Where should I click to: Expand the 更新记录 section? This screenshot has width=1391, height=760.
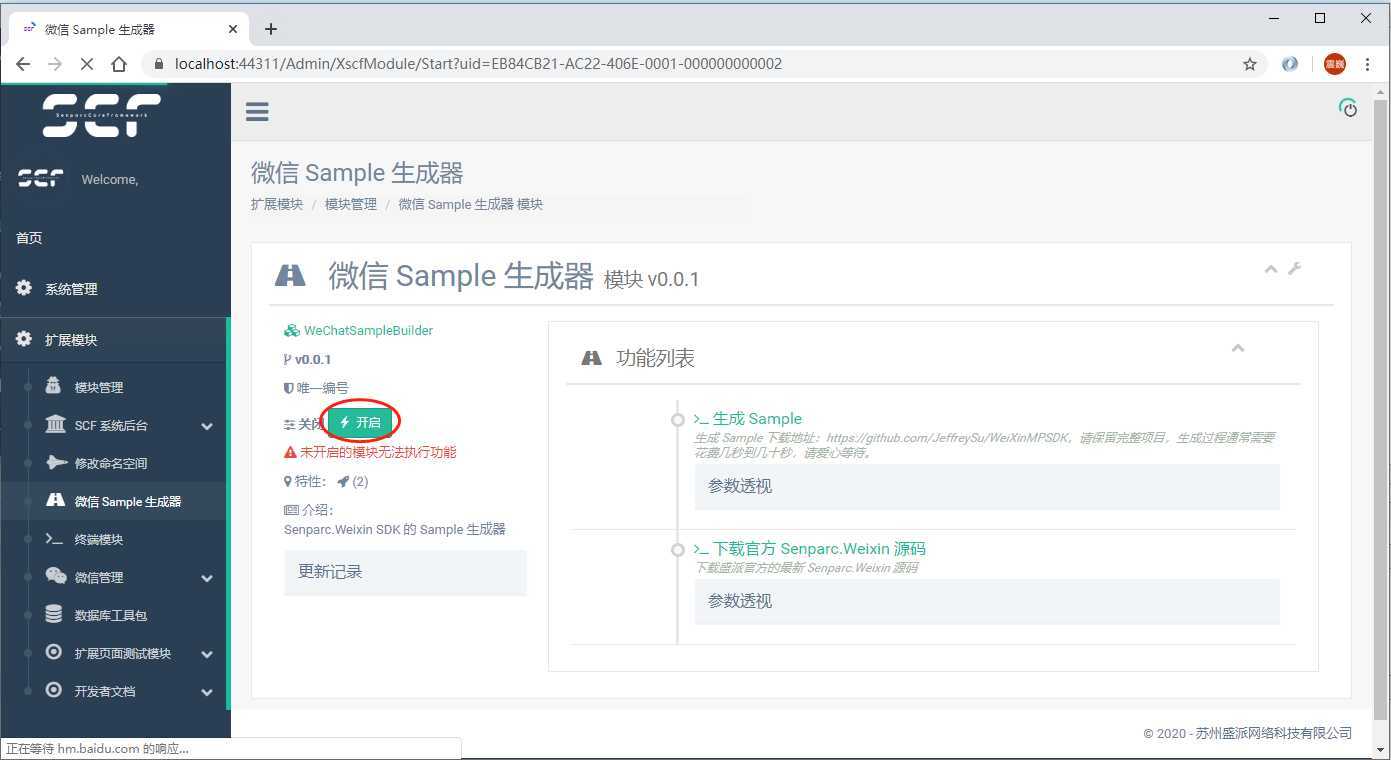point(405,572)
